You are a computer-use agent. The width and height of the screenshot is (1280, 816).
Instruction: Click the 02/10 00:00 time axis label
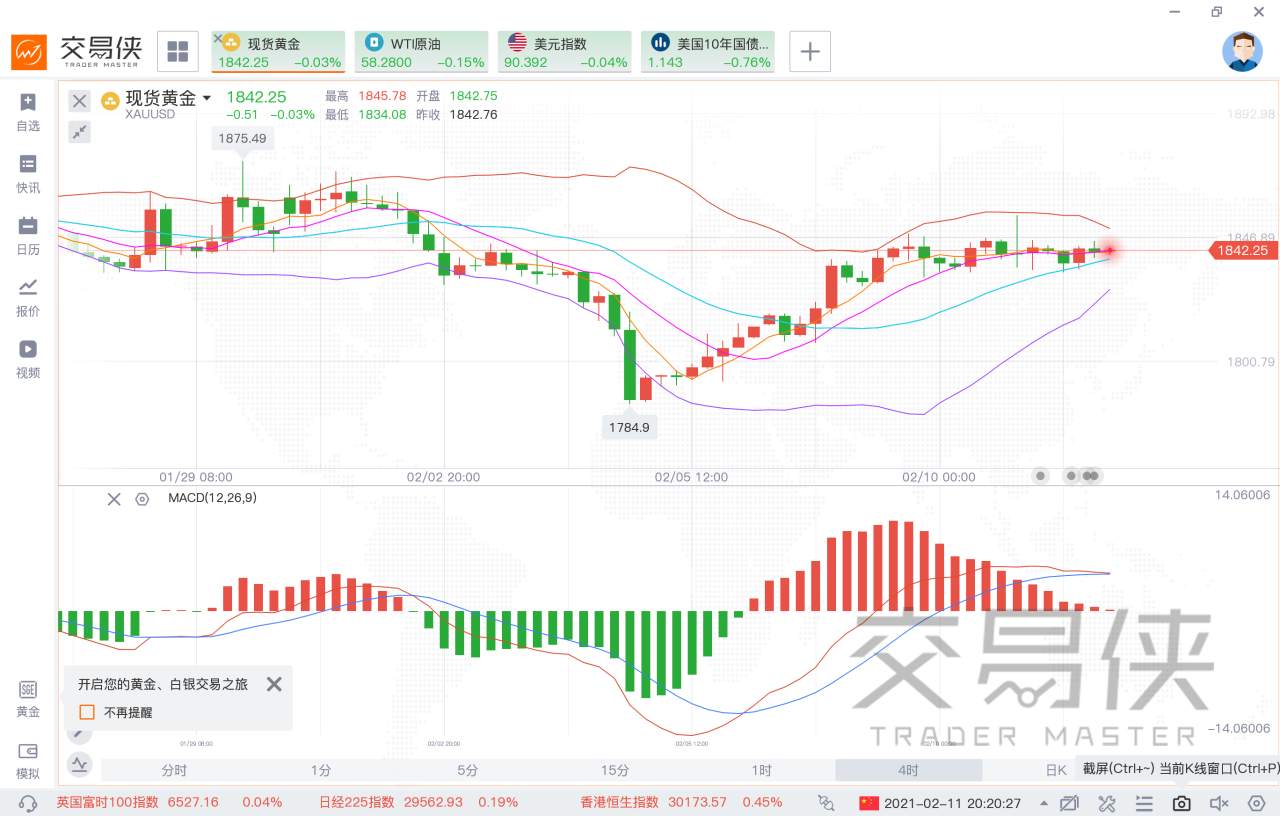(x=939, y=477)
